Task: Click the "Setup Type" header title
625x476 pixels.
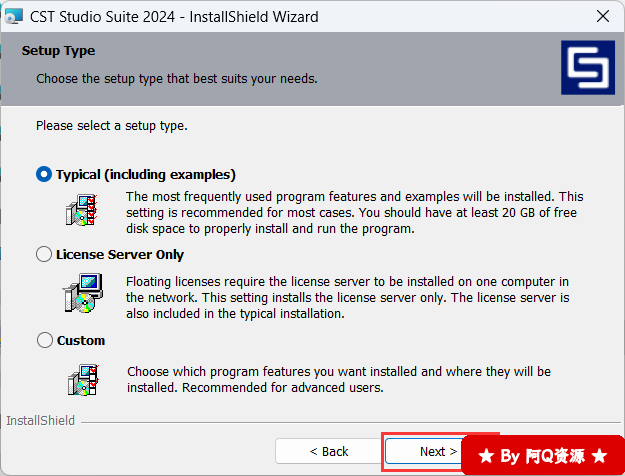Action: 58,51
